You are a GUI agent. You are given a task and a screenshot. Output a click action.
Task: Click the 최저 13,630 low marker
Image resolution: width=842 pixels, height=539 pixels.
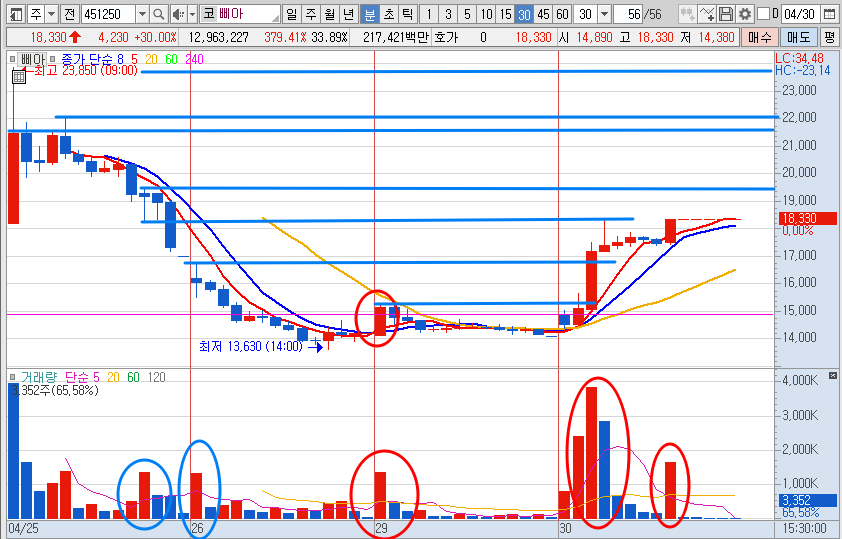click(251, 346)
